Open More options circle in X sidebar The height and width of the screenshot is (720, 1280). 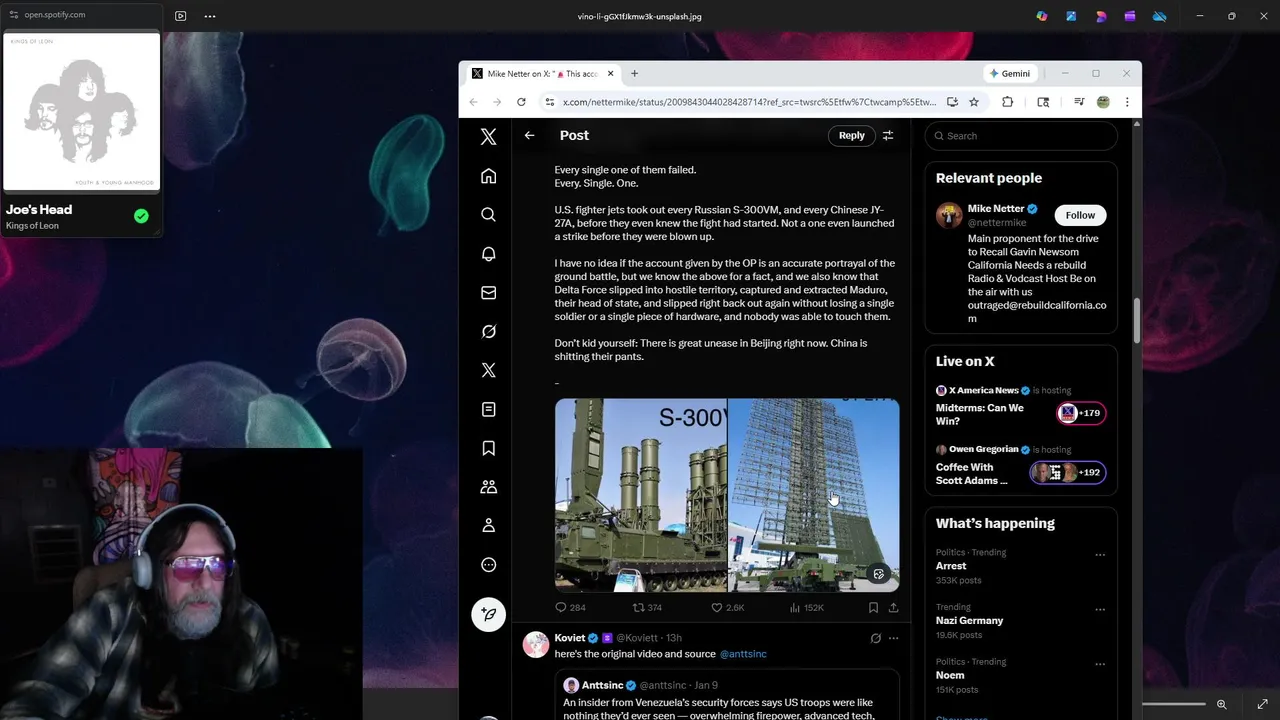click(x=488, y=565)
